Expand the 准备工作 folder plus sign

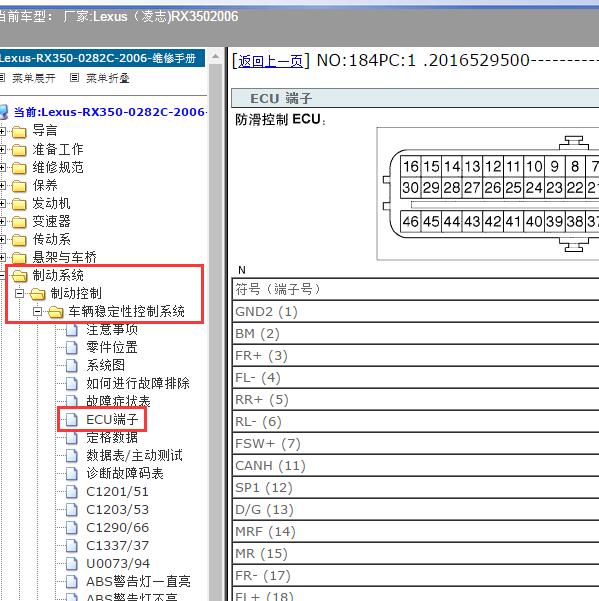tap(2, 149)
